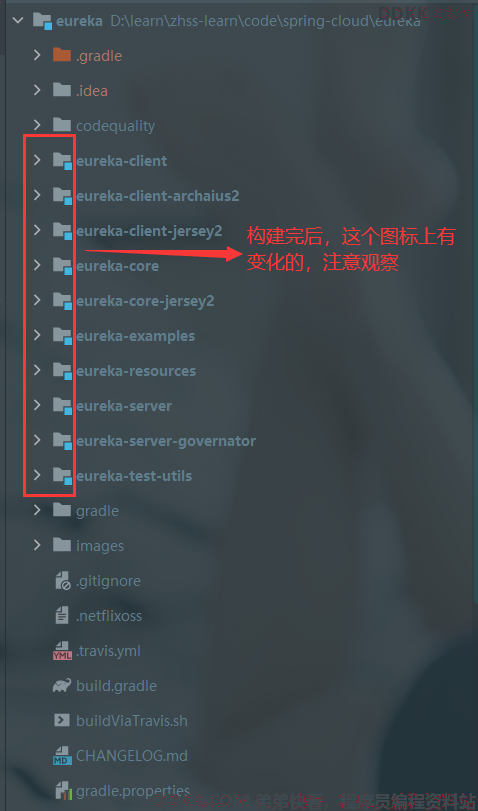Viewport: 478px width, 811px height.
Task: Expand the eureka-server folder
Action: click(x=37, y=406)
